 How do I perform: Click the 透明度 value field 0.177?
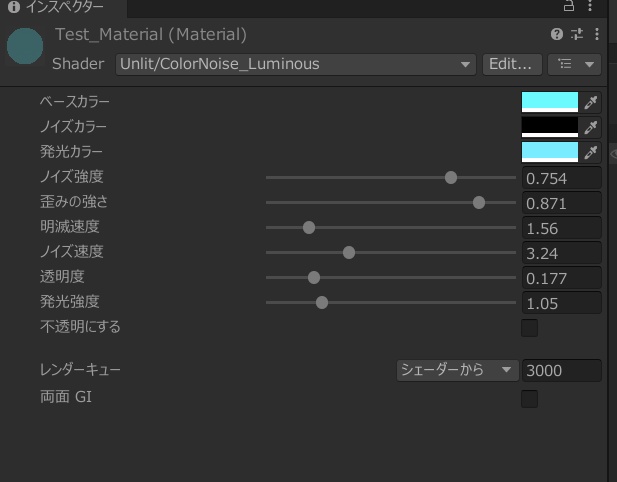click(x=562, y=278)
